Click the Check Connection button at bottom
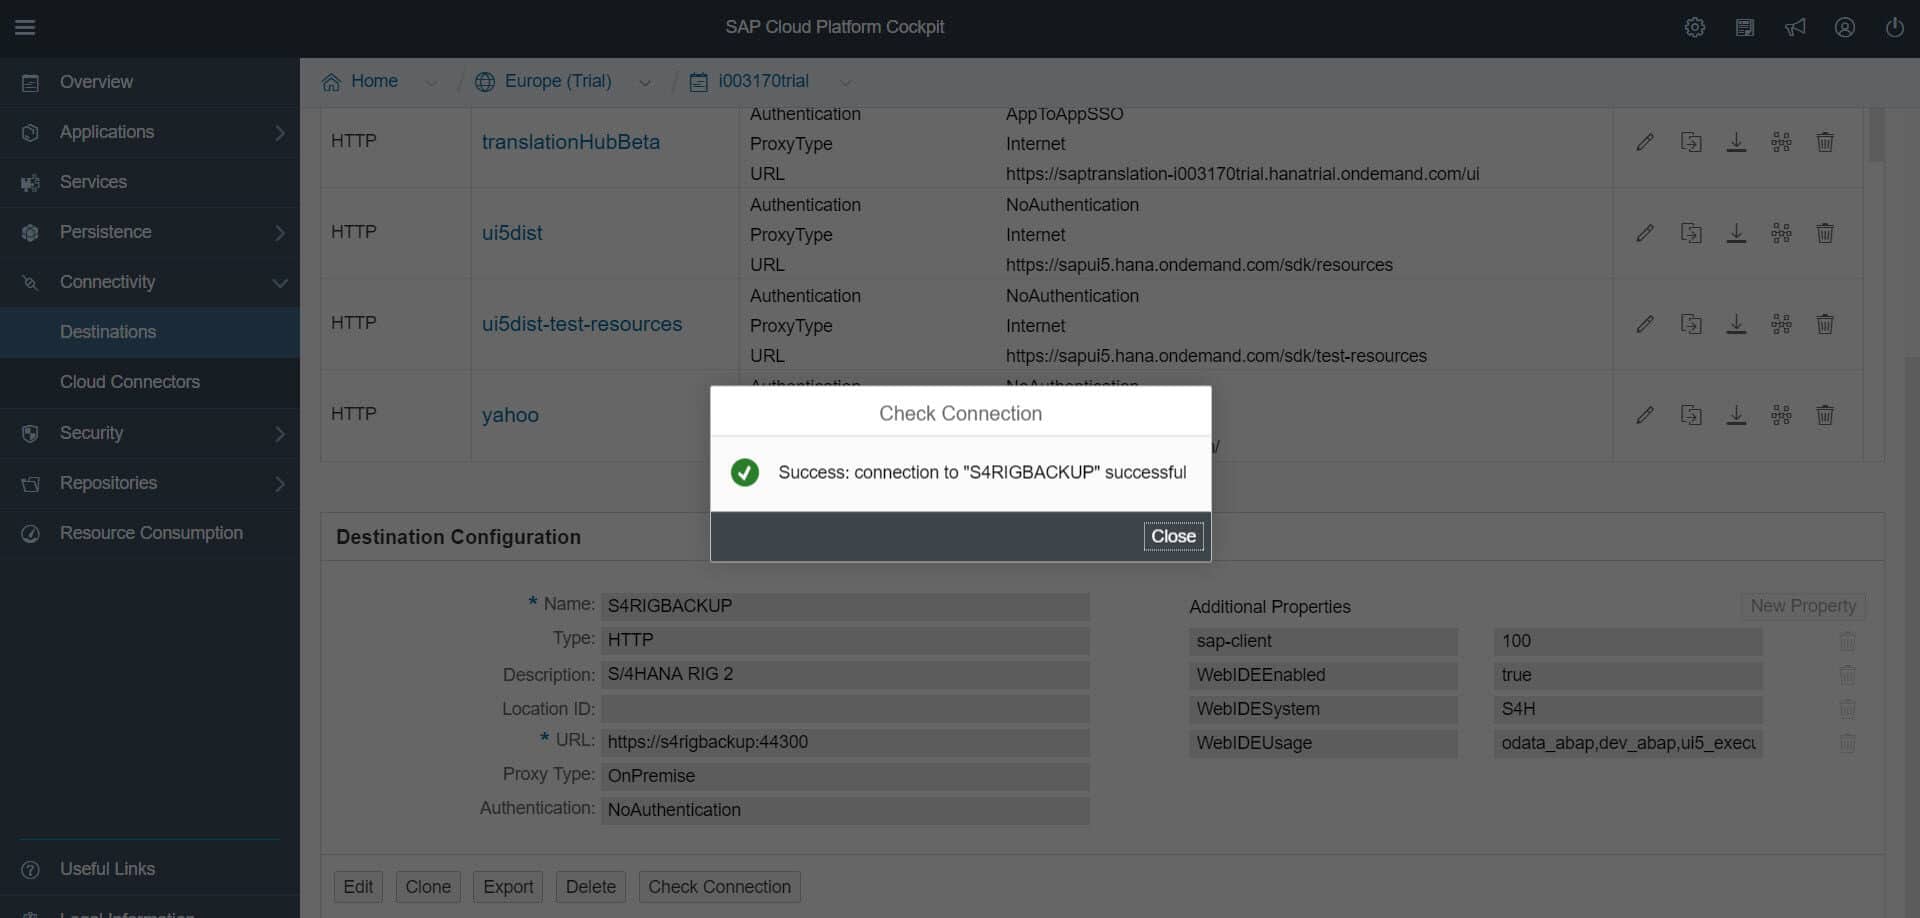1920x918 pixels. (x=719, y=887)
